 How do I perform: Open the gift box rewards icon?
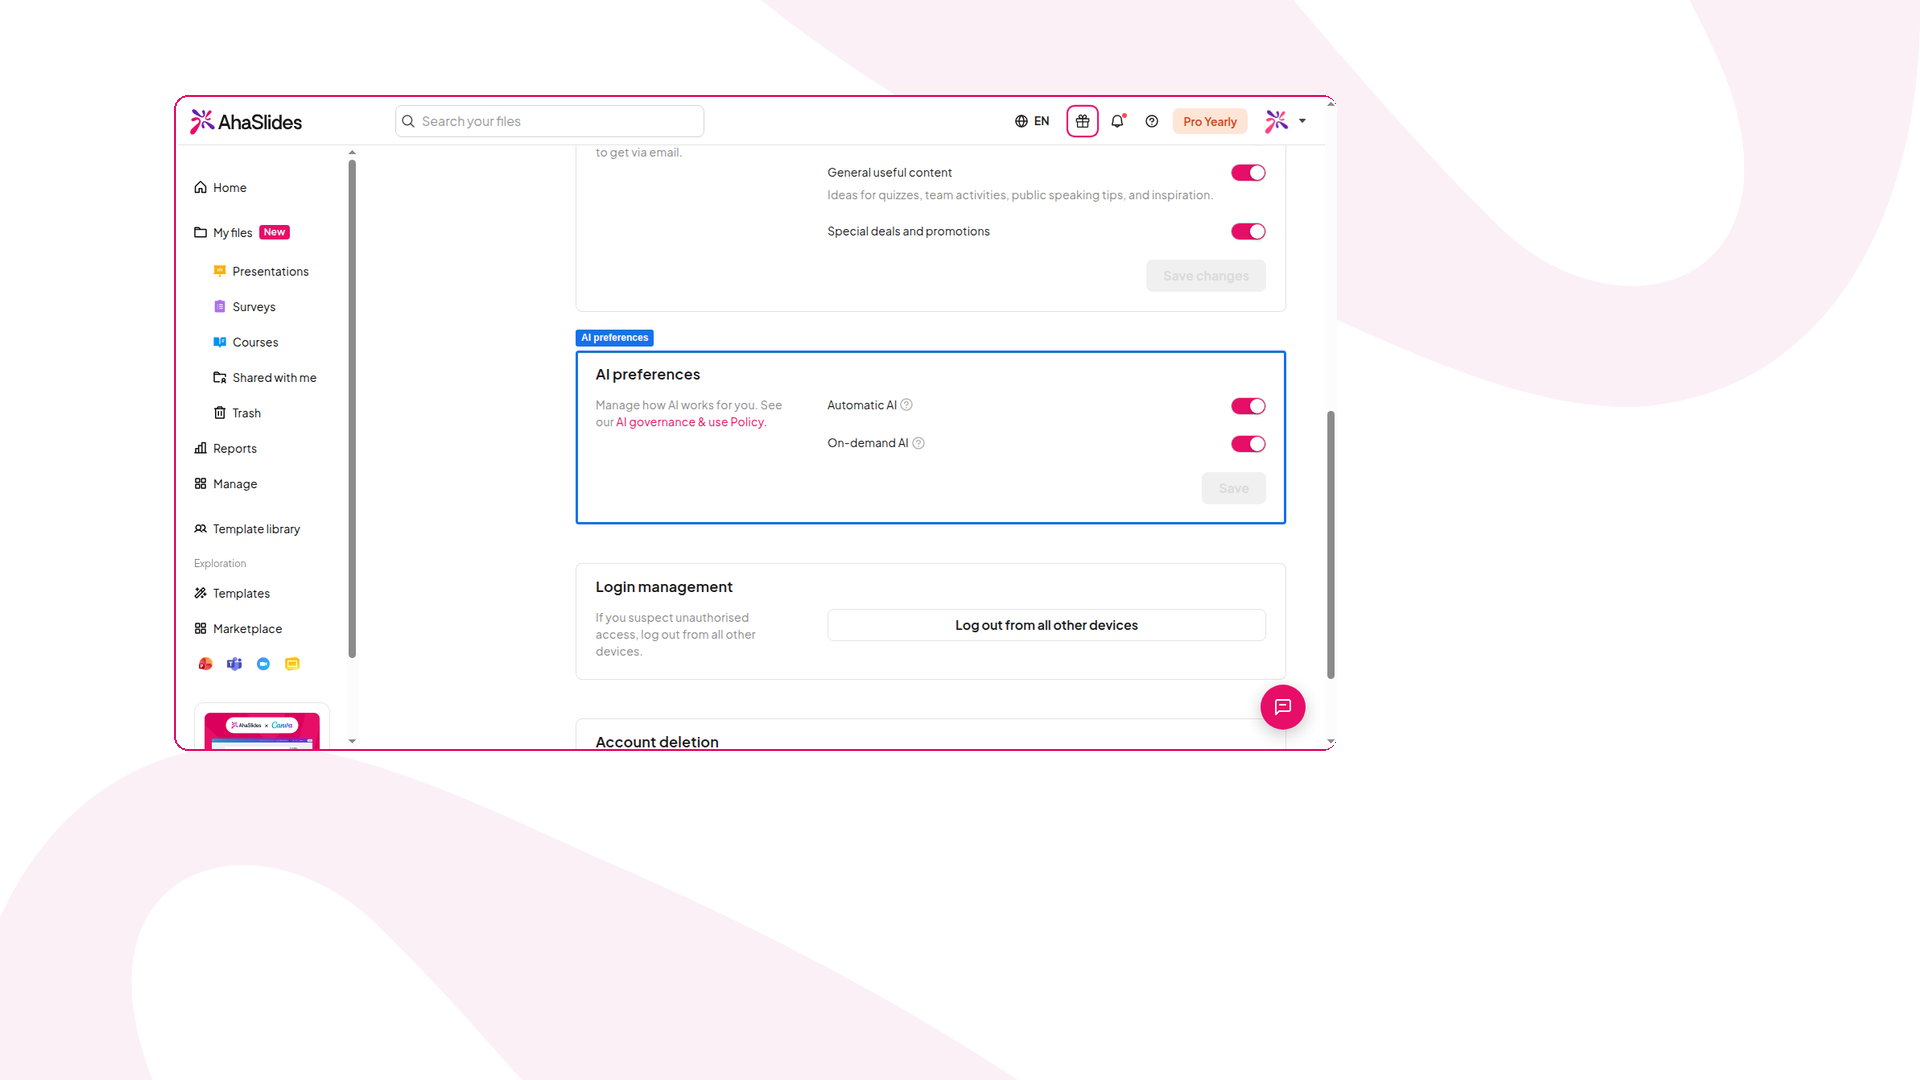pos(1082,121)
